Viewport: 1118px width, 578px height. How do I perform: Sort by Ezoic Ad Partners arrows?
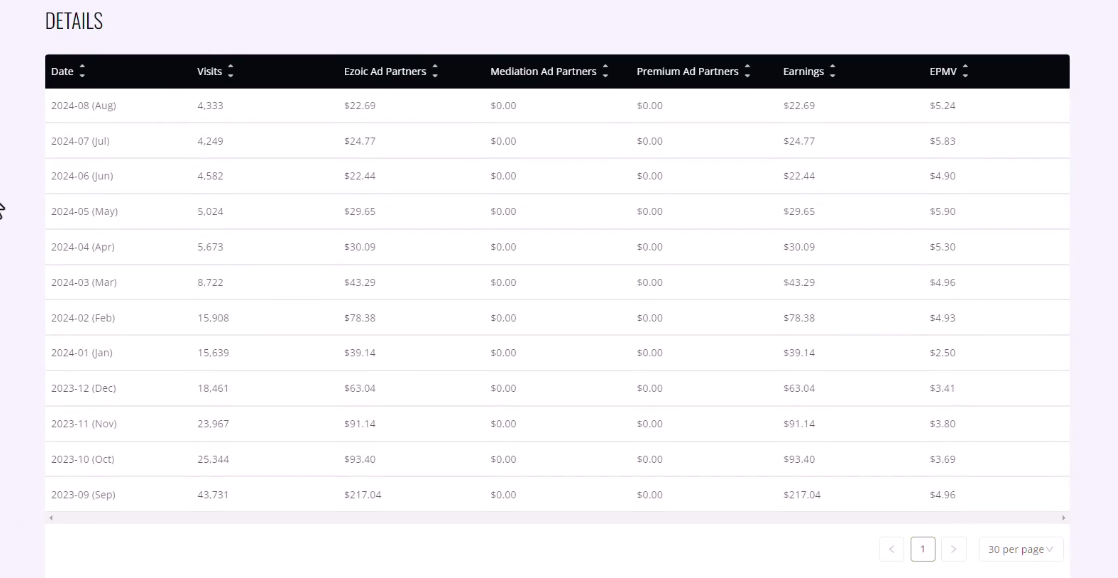(435, 71)
